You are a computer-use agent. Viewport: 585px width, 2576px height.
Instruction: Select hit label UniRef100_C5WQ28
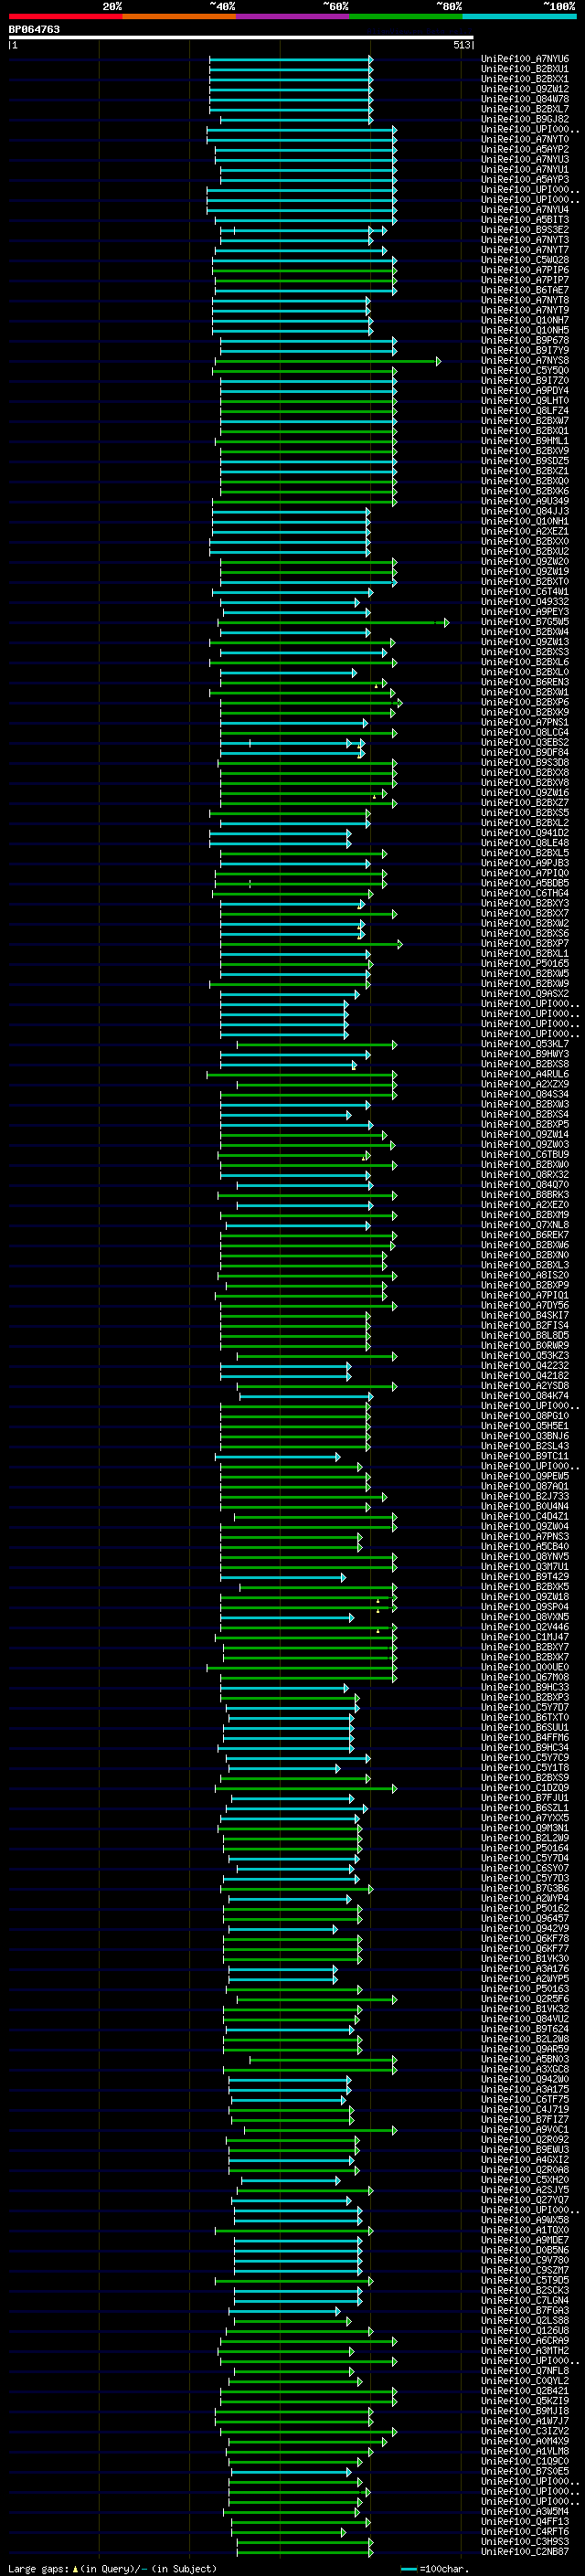[x=525, y=260]
